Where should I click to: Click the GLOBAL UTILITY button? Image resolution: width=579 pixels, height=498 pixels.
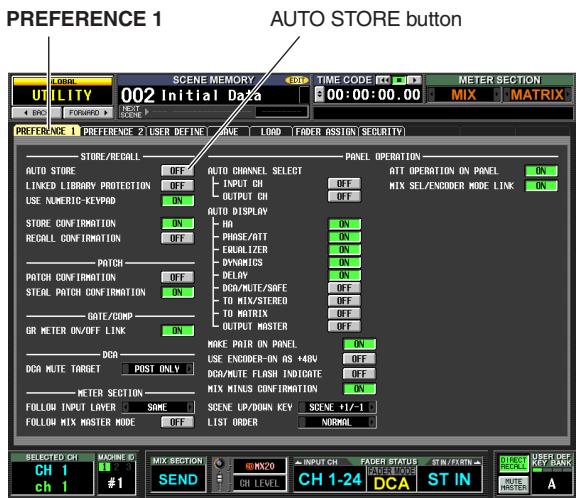(x=62, y=91)
